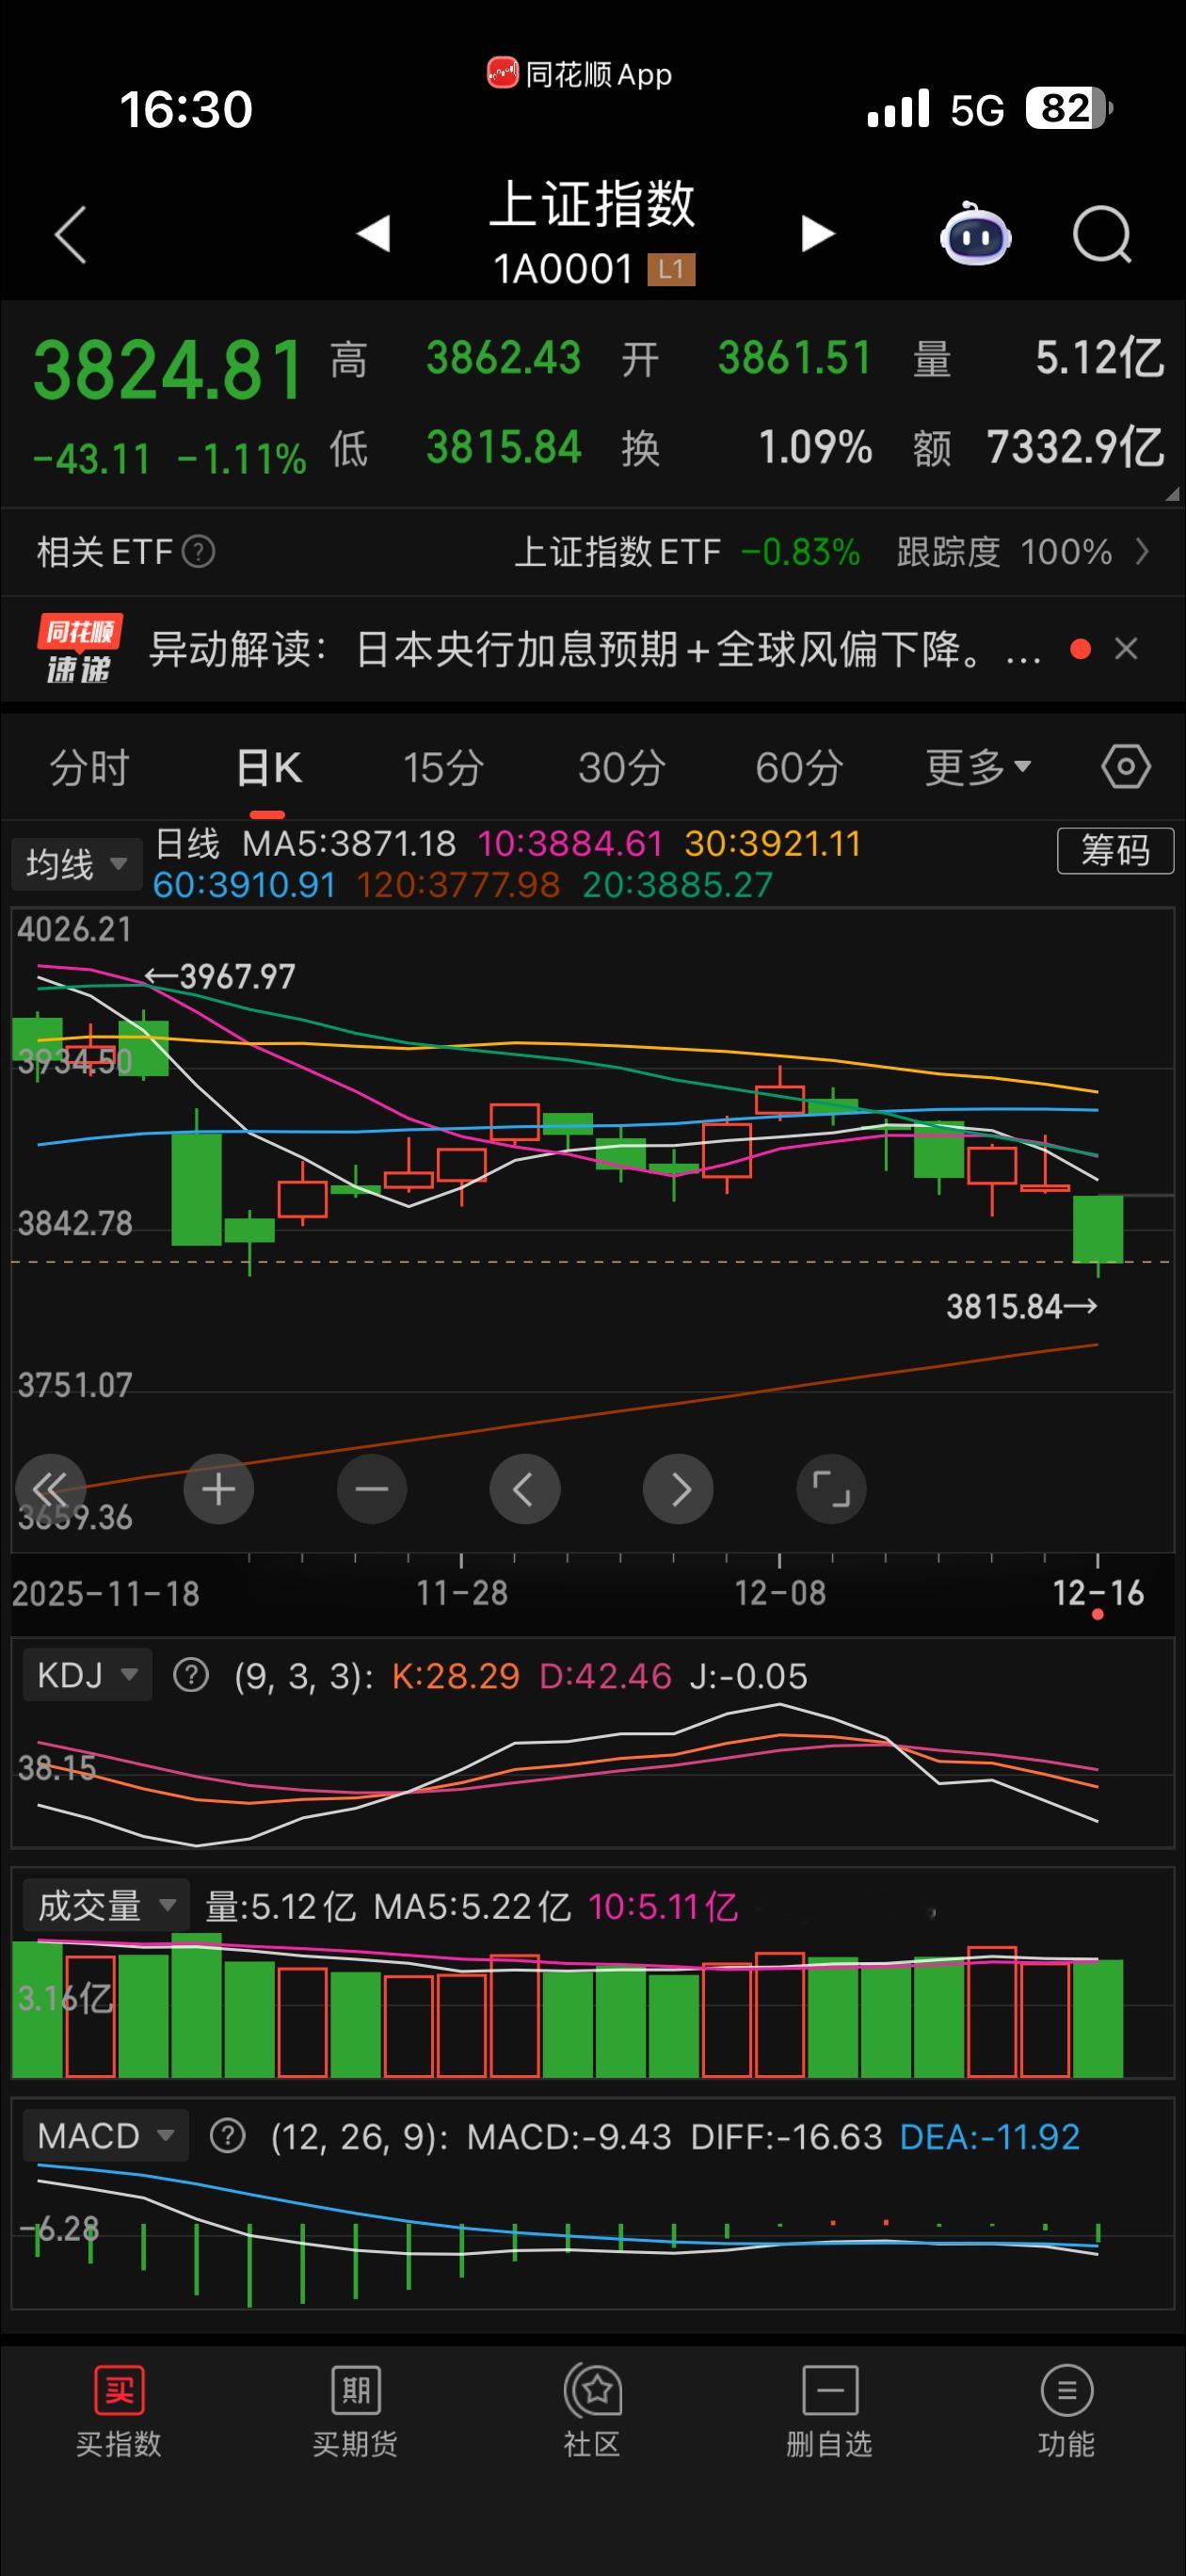
Task: Shift chart right with round arrow button
Action: click(x=678, y=1489)
